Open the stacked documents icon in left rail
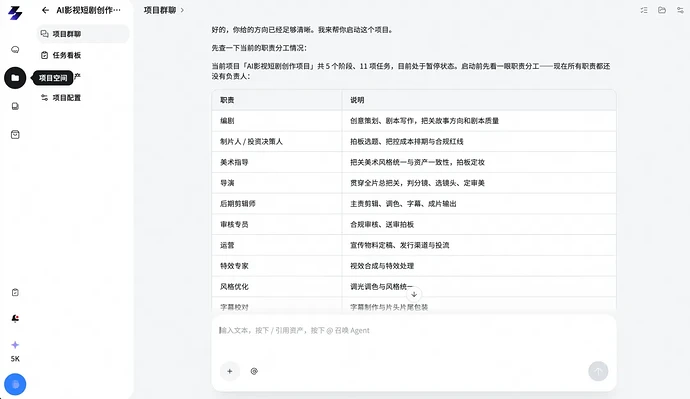The width and height of the screenshot is (690, 399). [15, 106]
